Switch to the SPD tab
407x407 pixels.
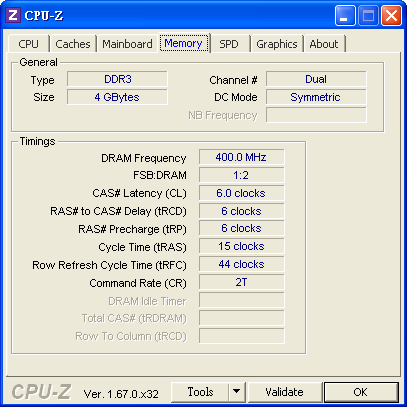pyautogui.click(x=229, y=44)
